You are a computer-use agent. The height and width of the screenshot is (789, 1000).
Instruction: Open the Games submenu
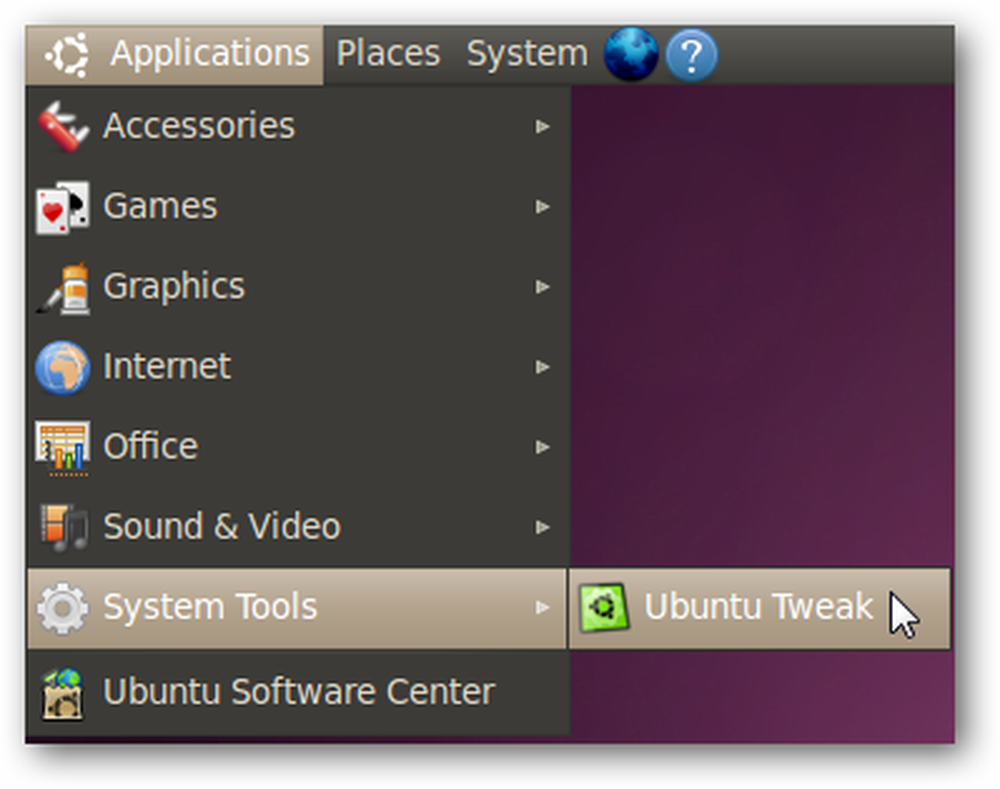(x=297, y=207)
